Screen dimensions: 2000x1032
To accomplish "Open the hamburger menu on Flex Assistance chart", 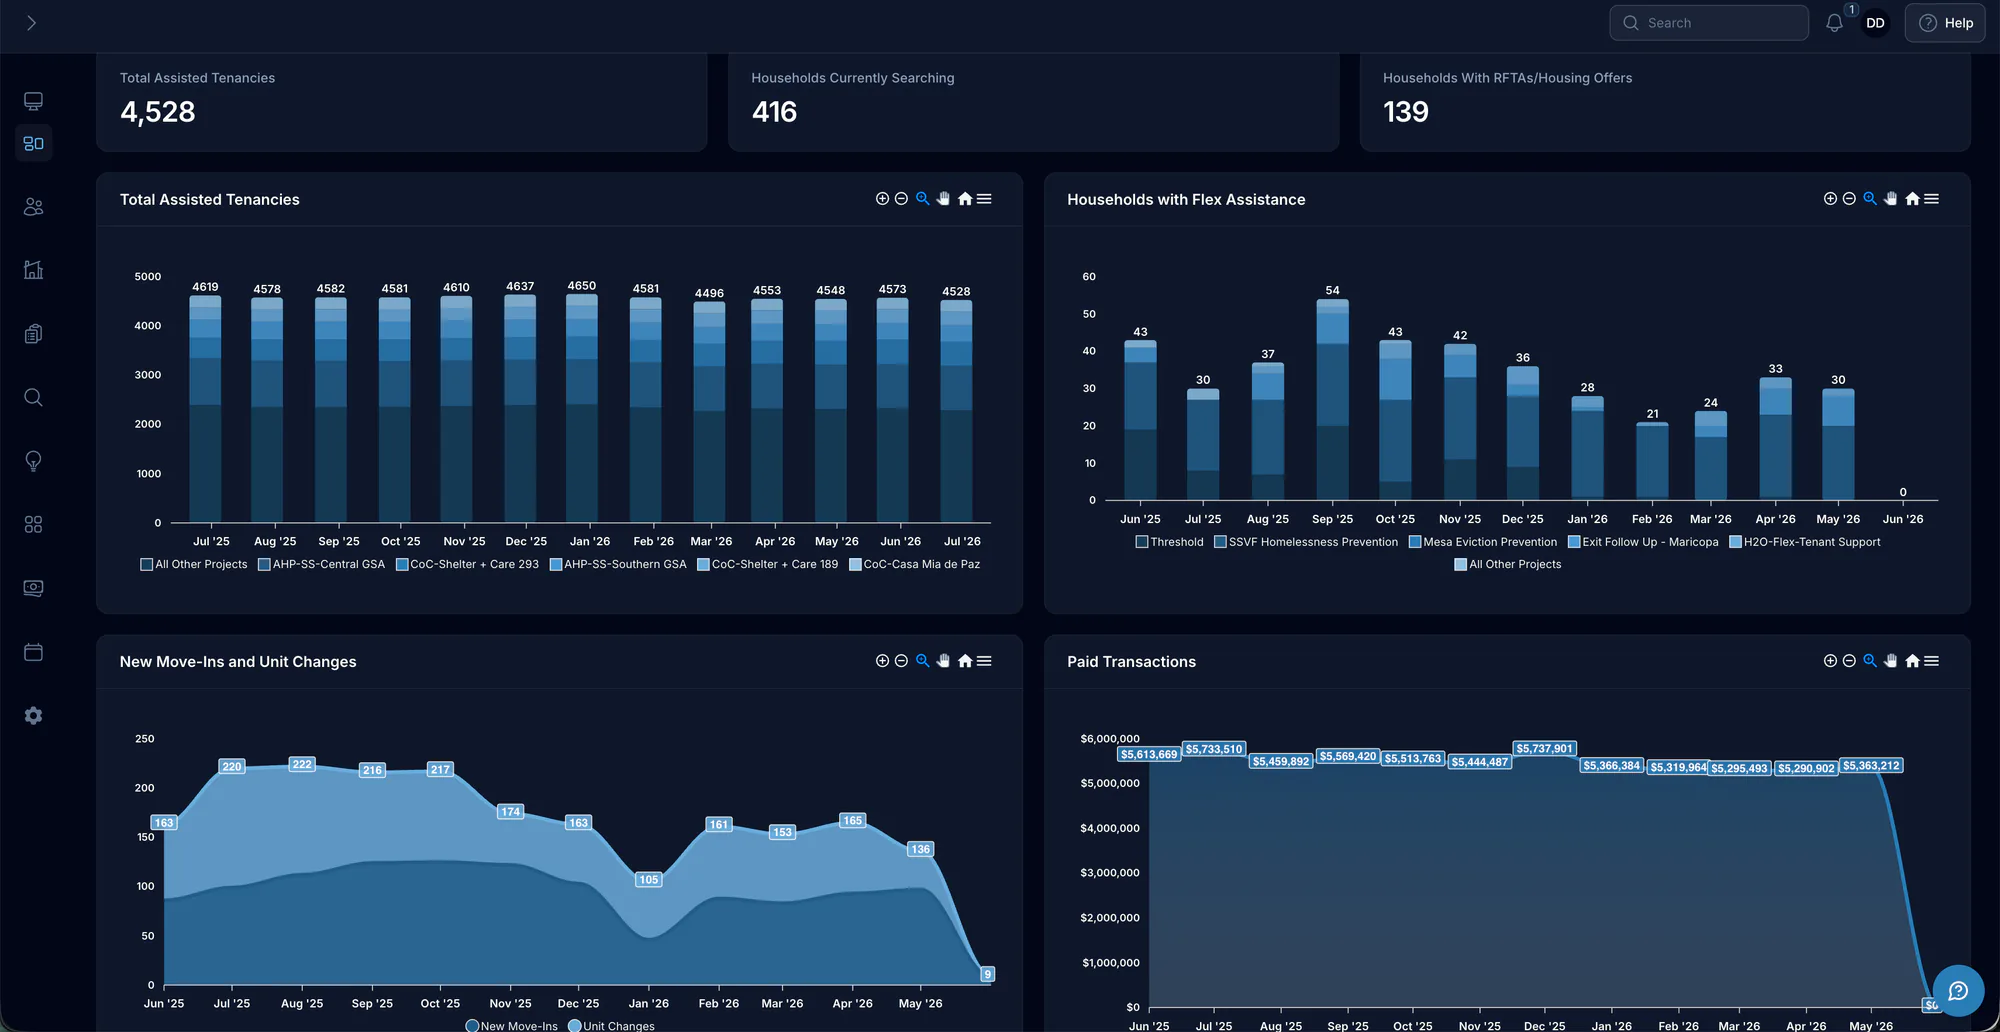I will pyautogui.click(x=1931, y=199).
